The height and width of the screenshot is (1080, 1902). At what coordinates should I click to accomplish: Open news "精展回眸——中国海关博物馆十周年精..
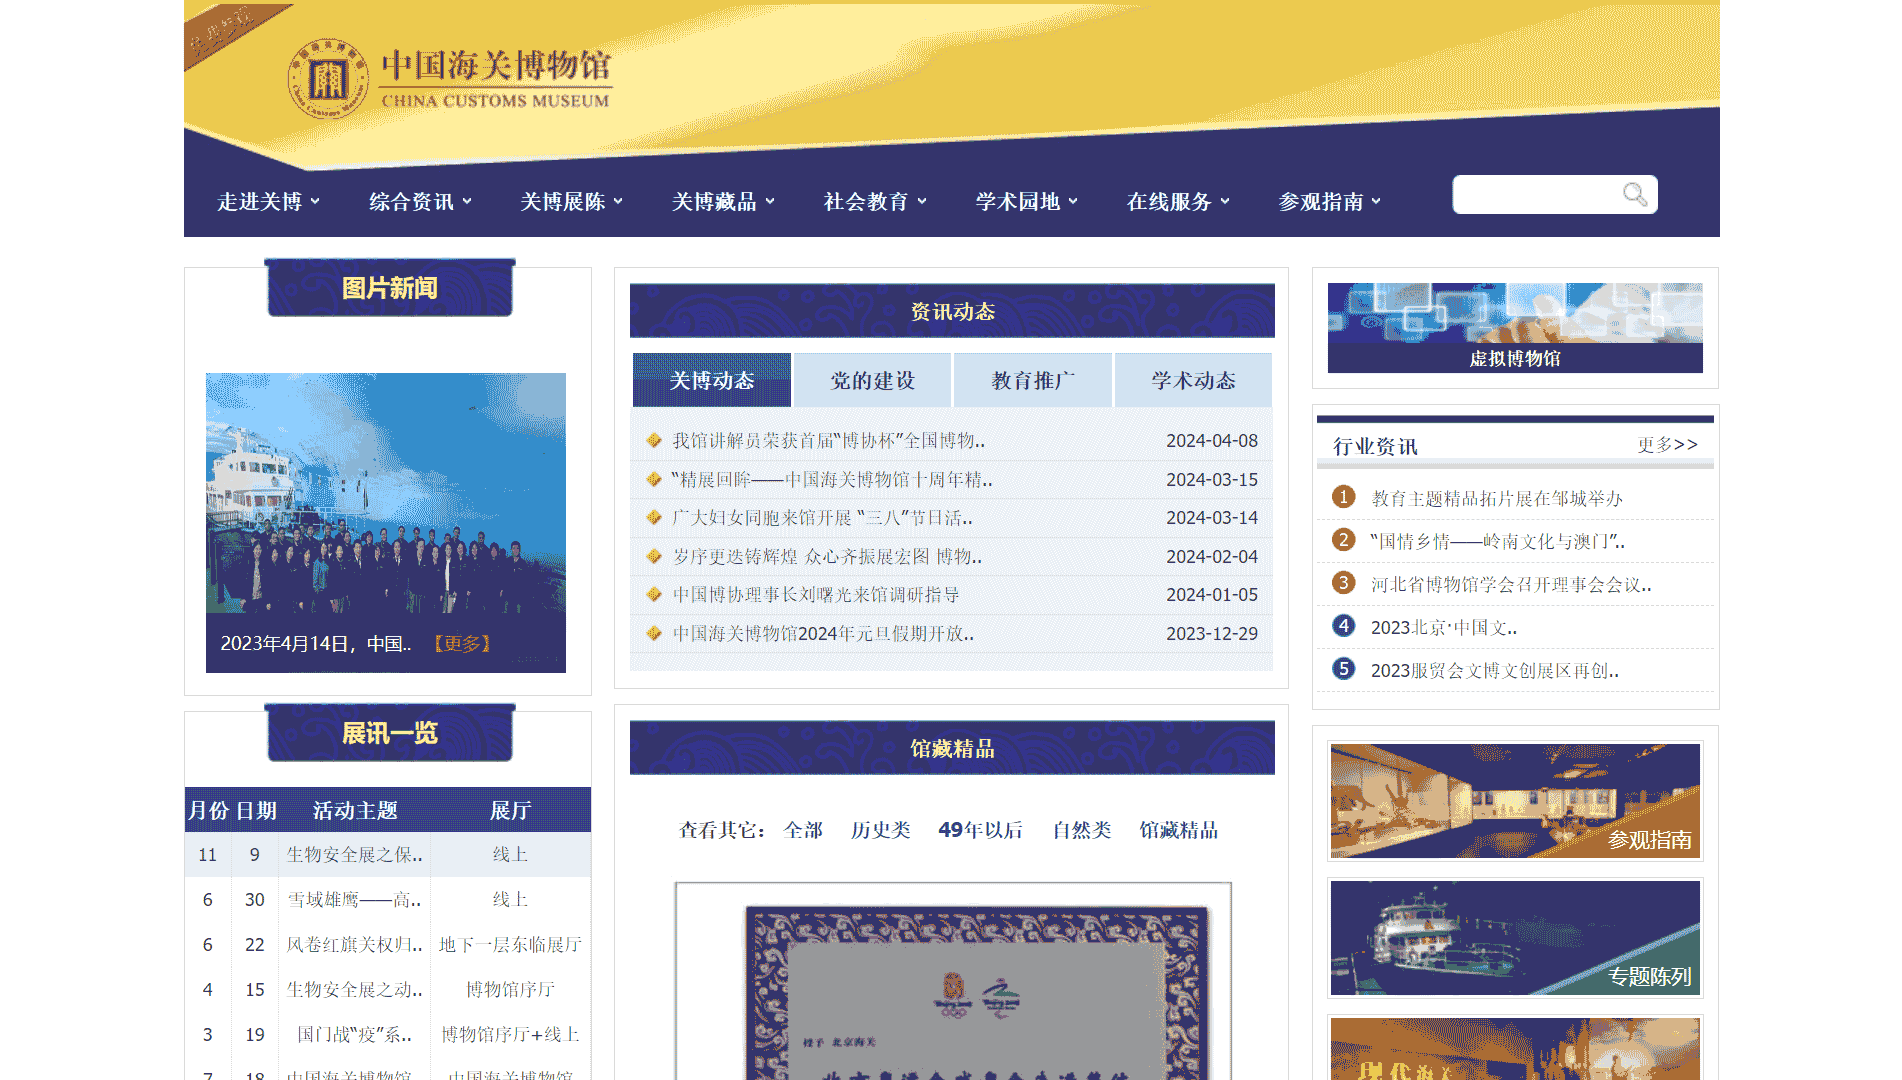pos(832,479)
